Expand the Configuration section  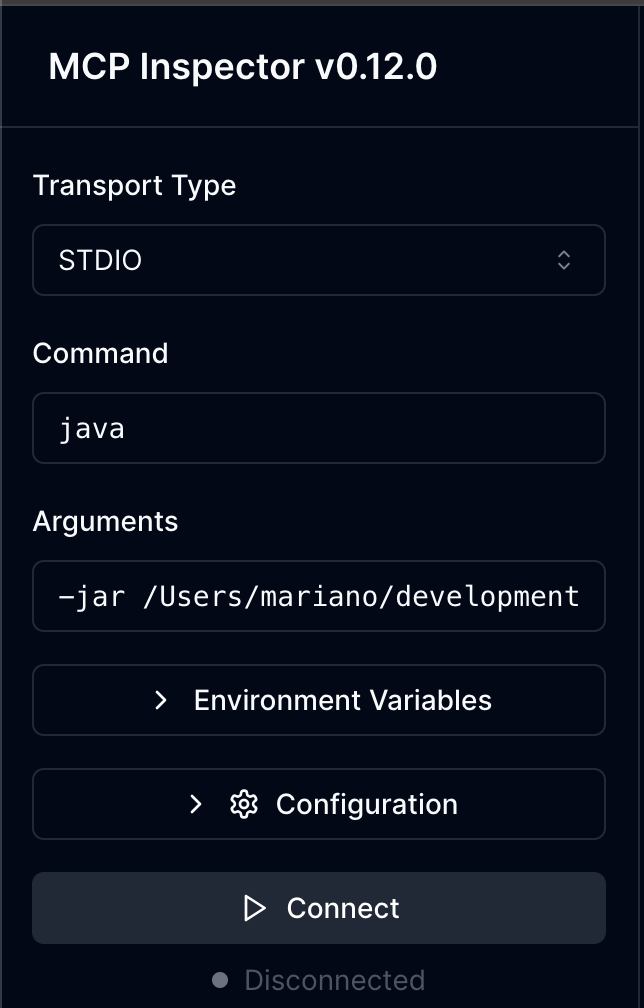(x=319, y=804)
